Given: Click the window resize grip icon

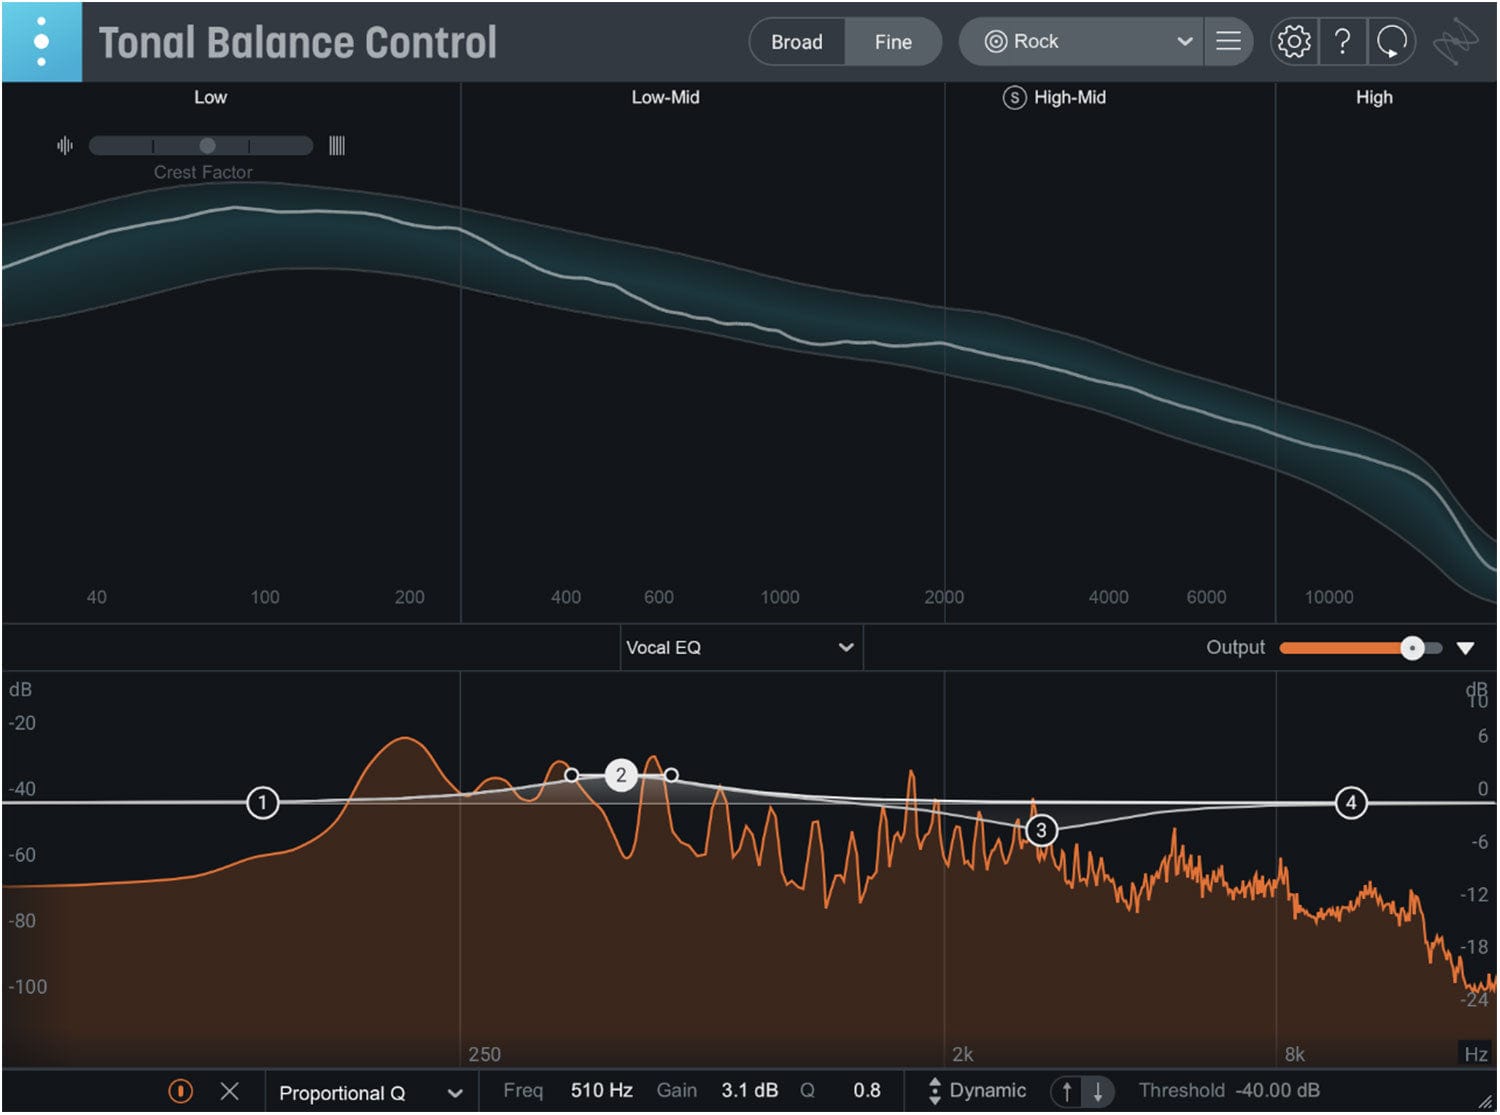Looking at the screenshot, I should 1485,1101.
